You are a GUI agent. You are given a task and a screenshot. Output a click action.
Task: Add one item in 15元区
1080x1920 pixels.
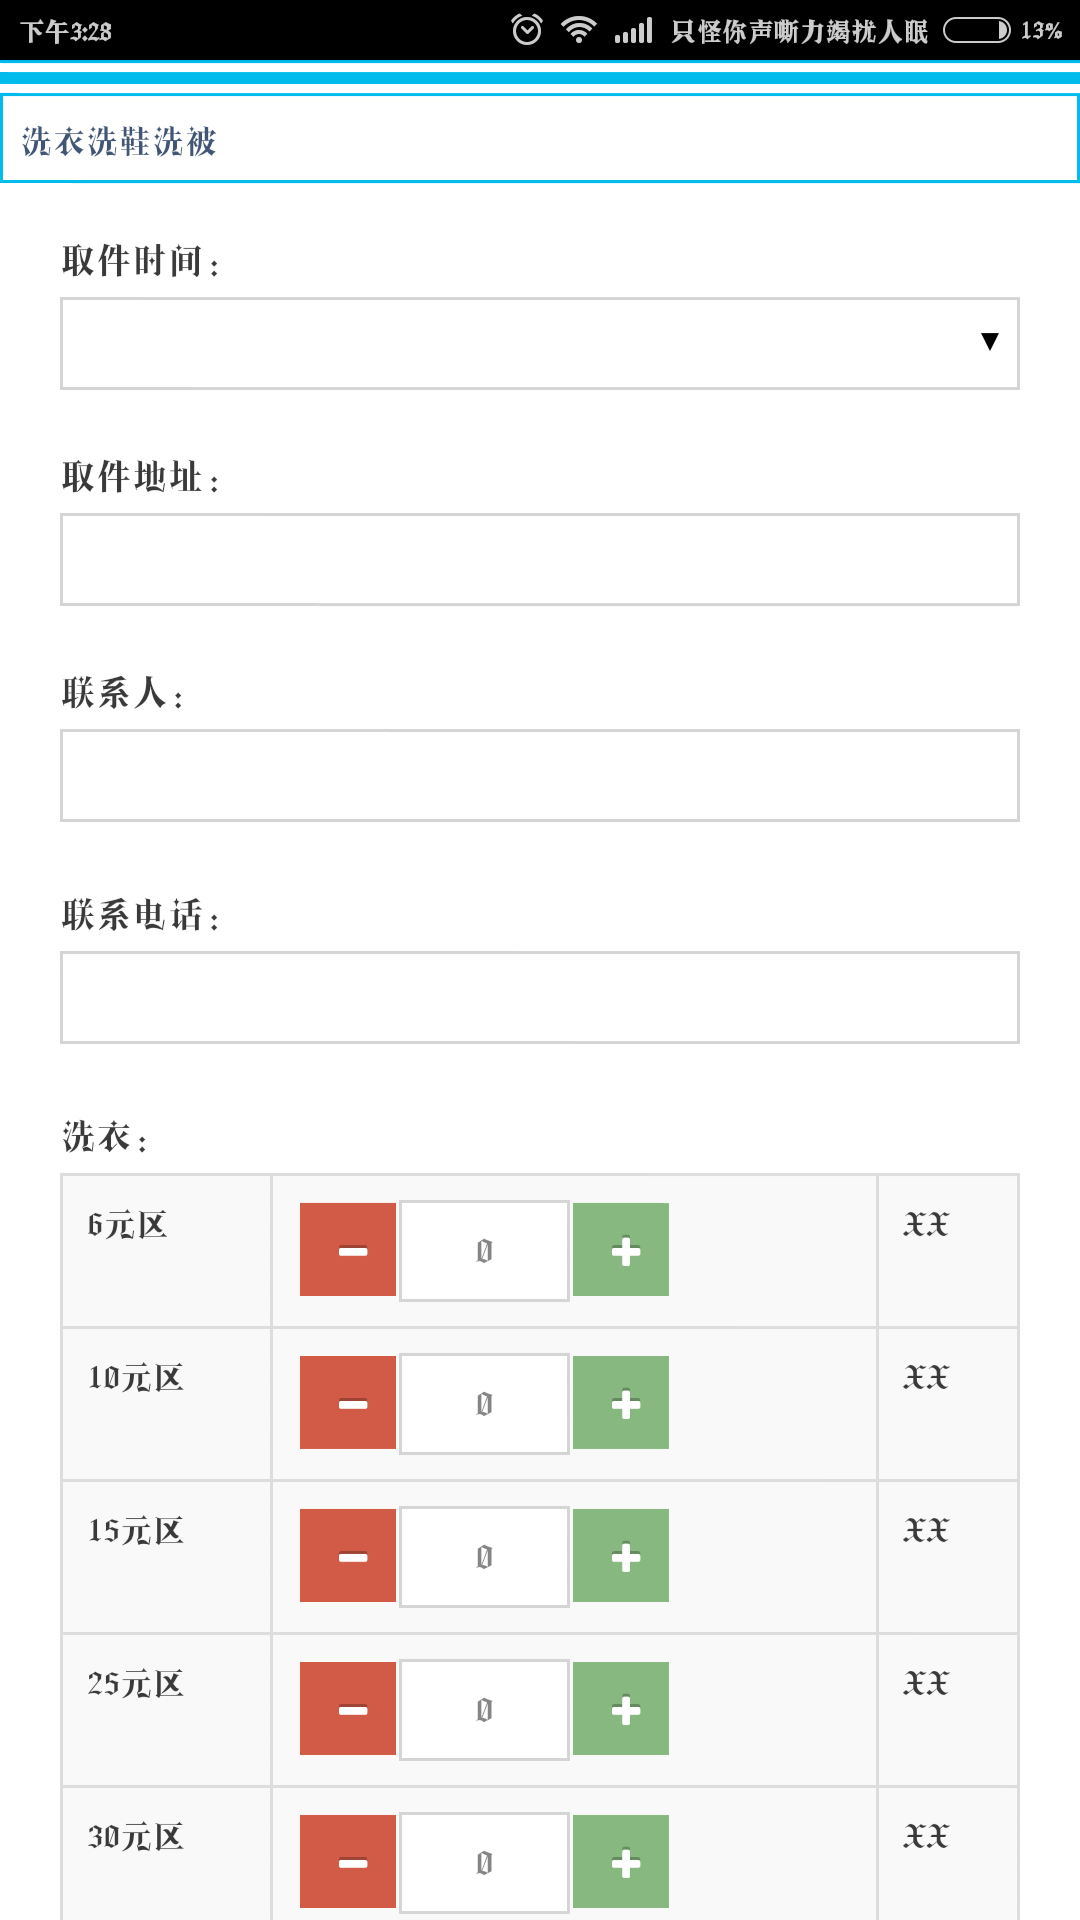621,1556
